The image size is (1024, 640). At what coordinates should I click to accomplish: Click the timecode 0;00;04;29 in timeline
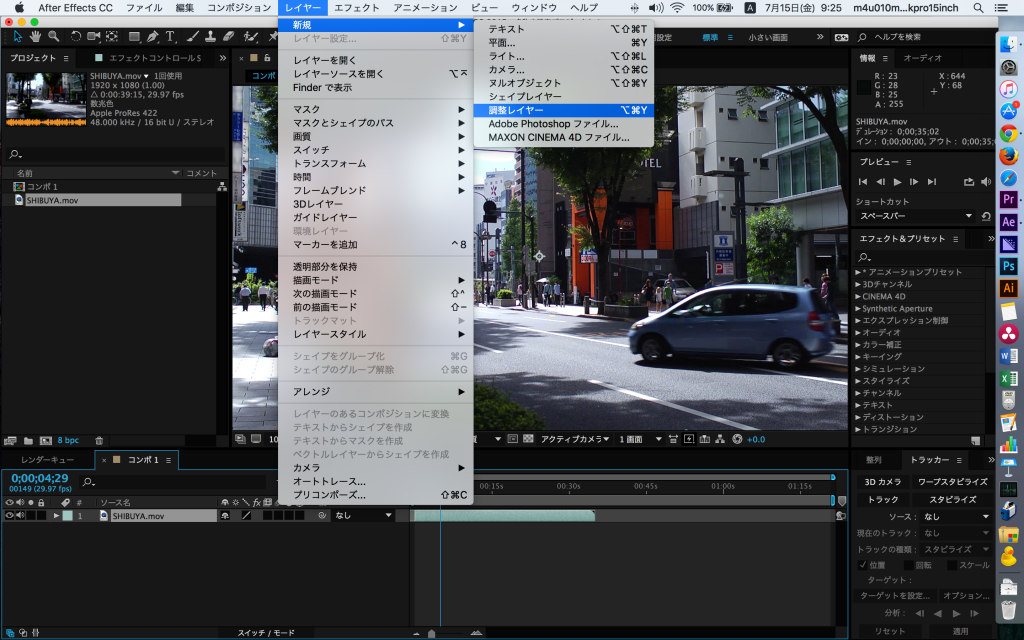tap(40, 477)
